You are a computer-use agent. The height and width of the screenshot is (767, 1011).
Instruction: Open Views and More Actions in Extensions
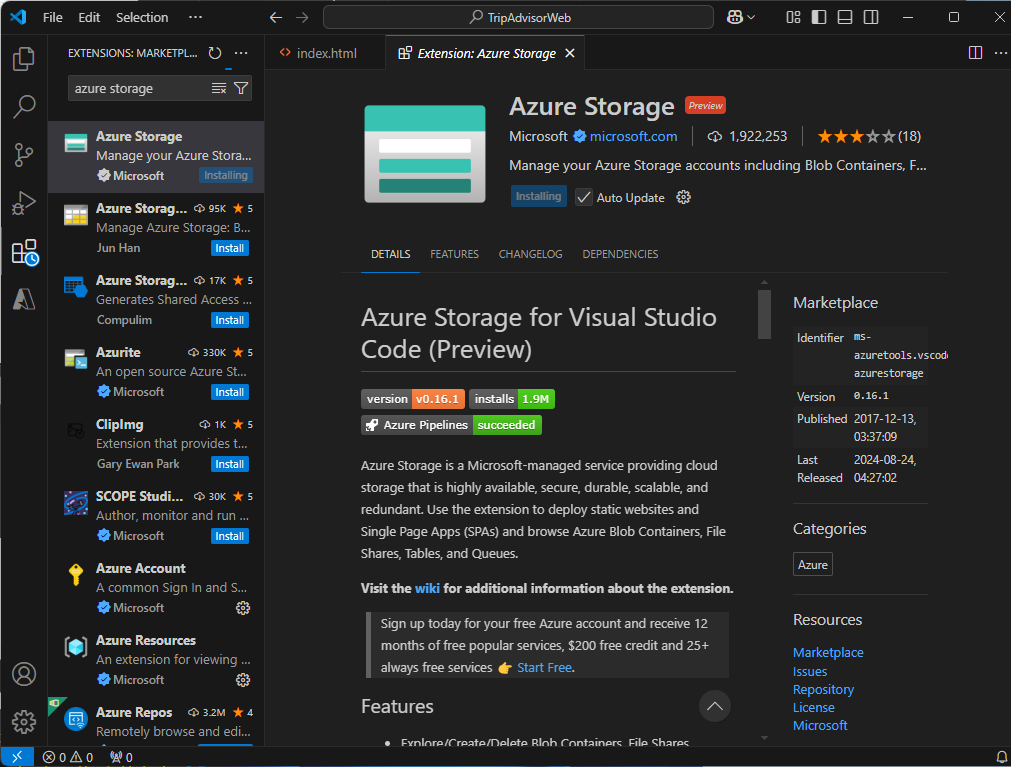(x=241, y=53)
